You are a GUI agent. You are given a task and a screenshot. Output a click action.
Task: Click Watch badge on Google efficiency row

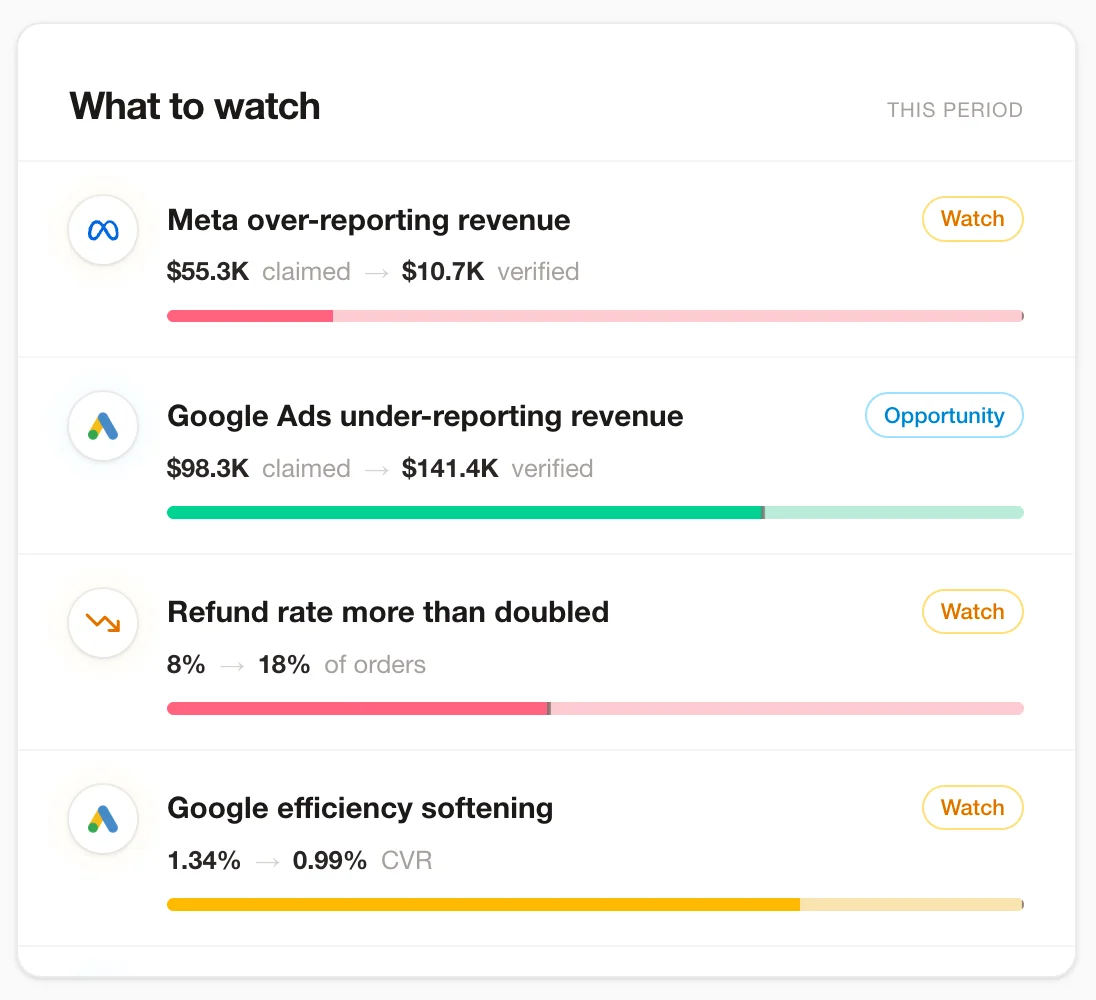(x=972, y=808)
